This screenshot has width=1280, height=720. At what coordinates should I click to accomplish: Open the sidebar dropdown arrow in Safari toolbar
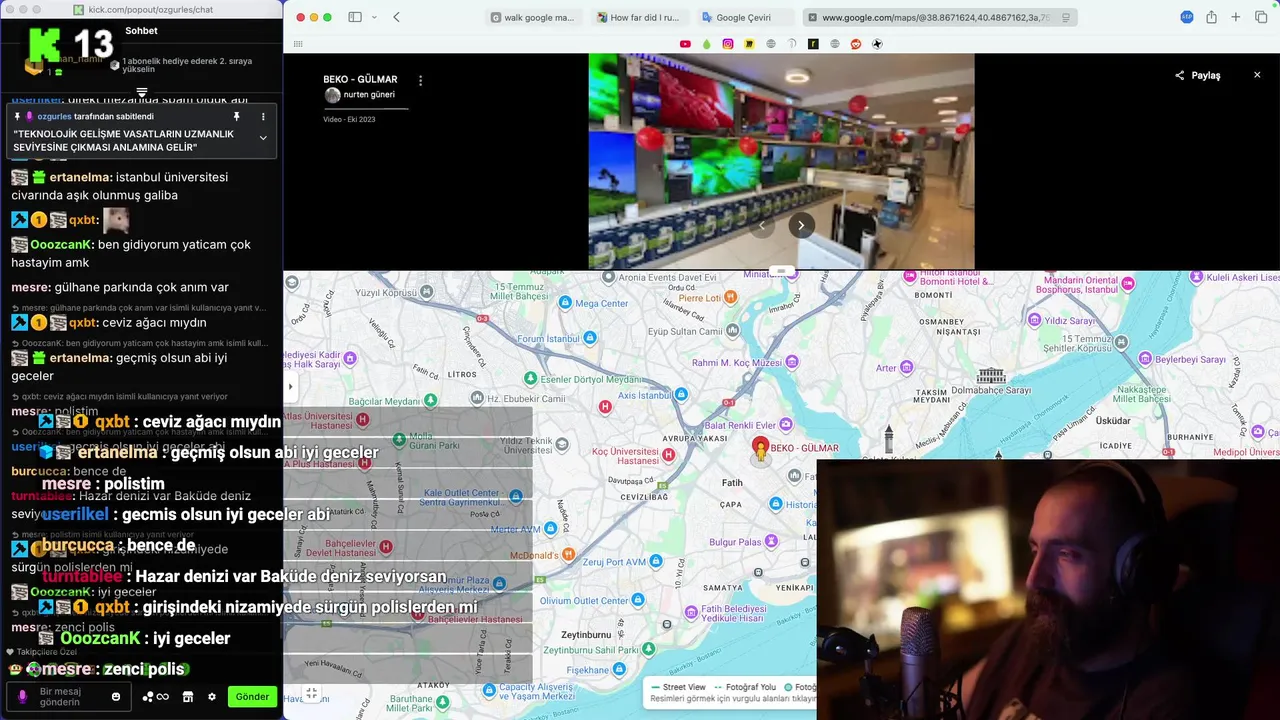pyautogui.click(x=375, y=17)
